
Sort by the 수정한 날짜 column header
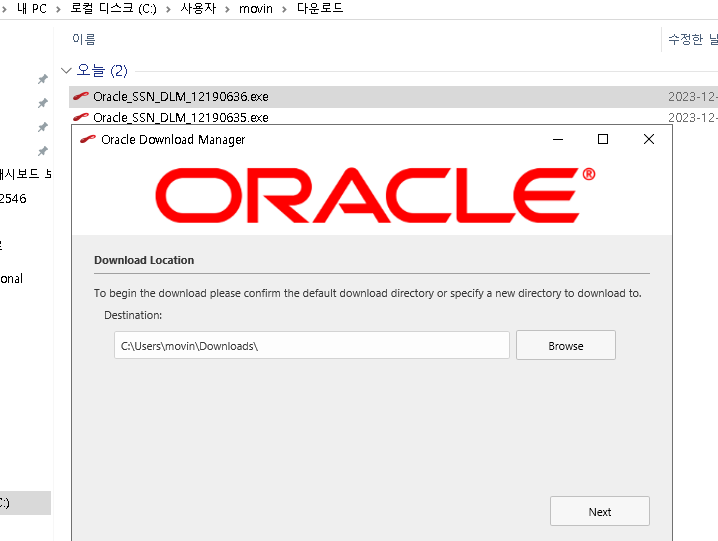pyautogui.click(x=692, y=39)
